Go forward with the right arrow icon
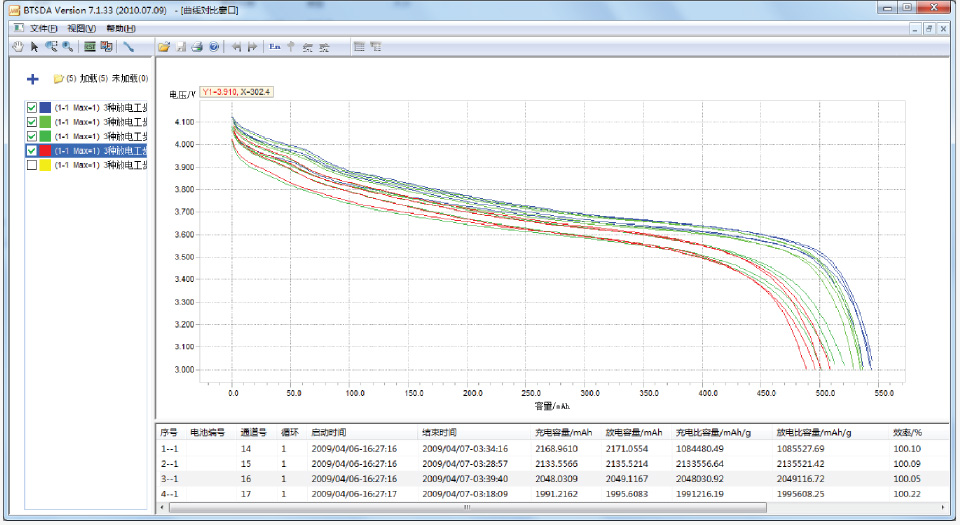 click(x=252, y=47)
